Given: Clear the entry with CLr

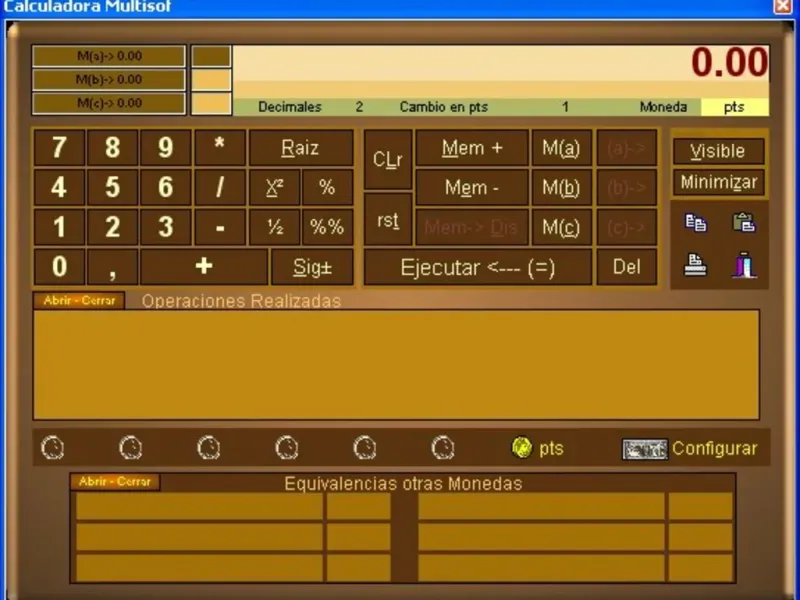Looking at the screenshot, I should (388, 160).
